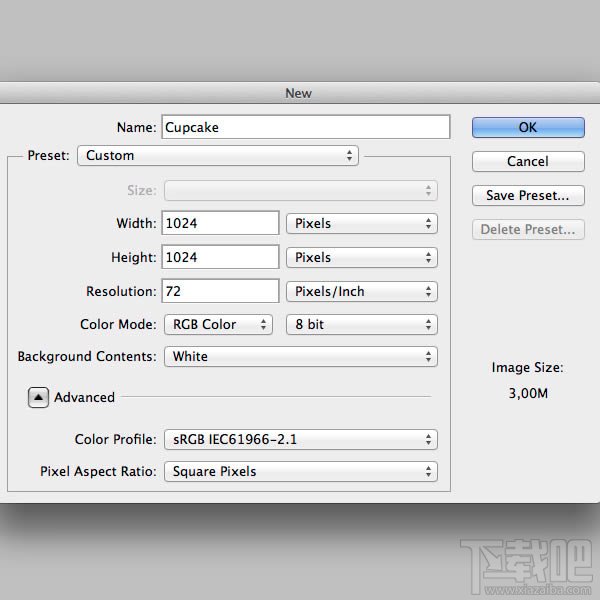Open the greyed-out Size dropdown
Viewport: 600px width, 600px height.
coord(301,191)
